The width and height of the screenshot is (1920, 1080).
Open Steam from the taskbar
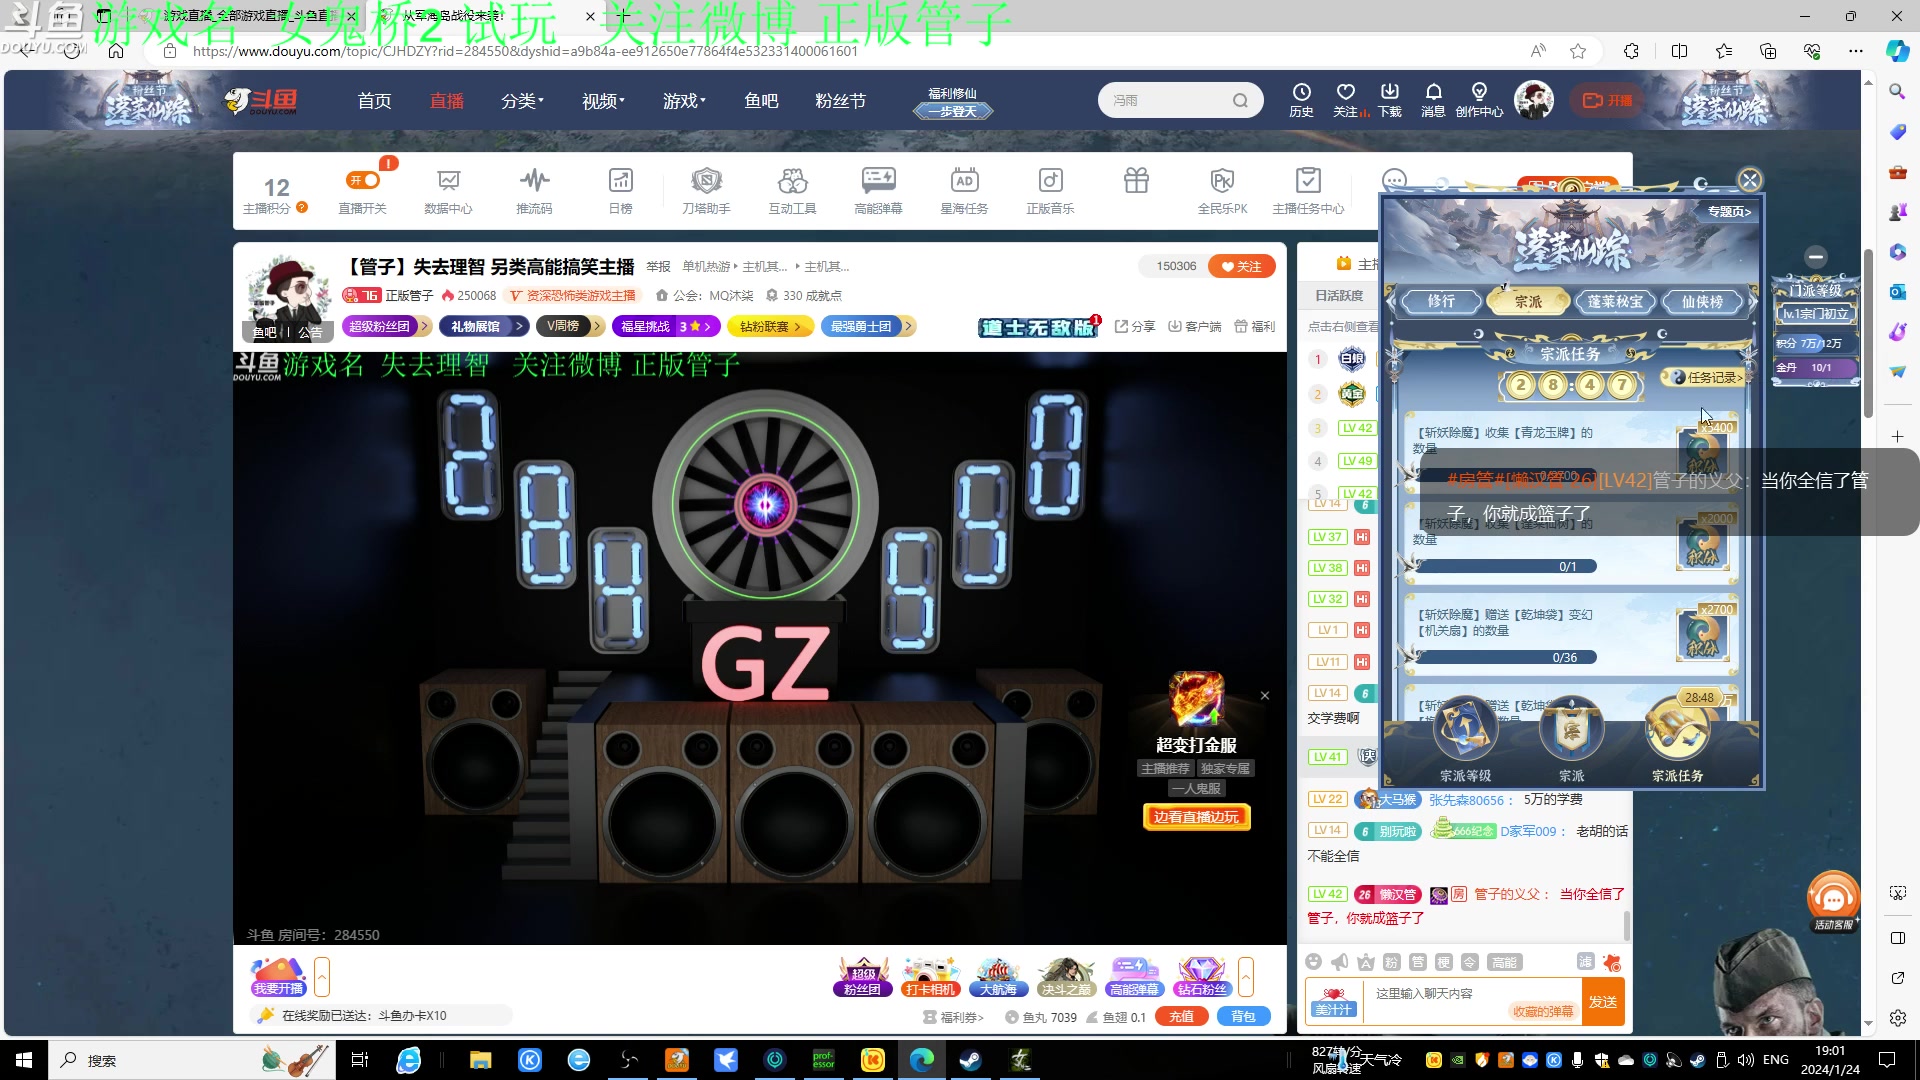coord(970,1060)
